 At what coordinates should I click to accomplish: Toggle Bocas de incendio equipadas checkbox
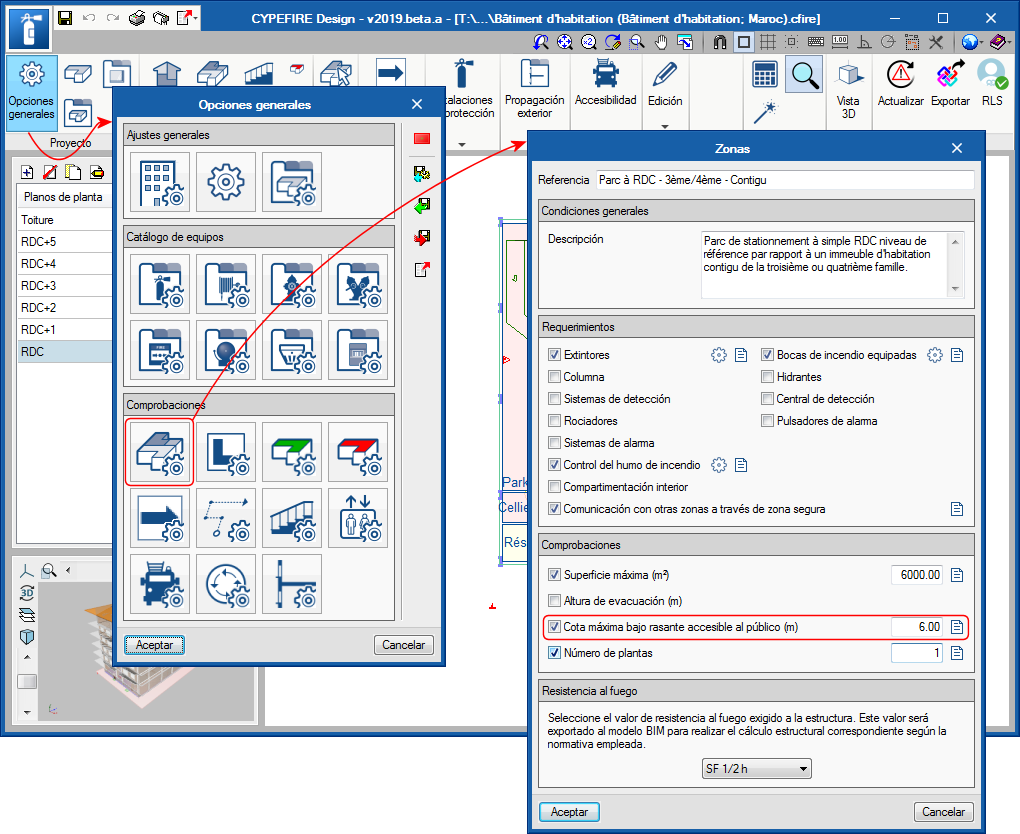pos(768,355)
